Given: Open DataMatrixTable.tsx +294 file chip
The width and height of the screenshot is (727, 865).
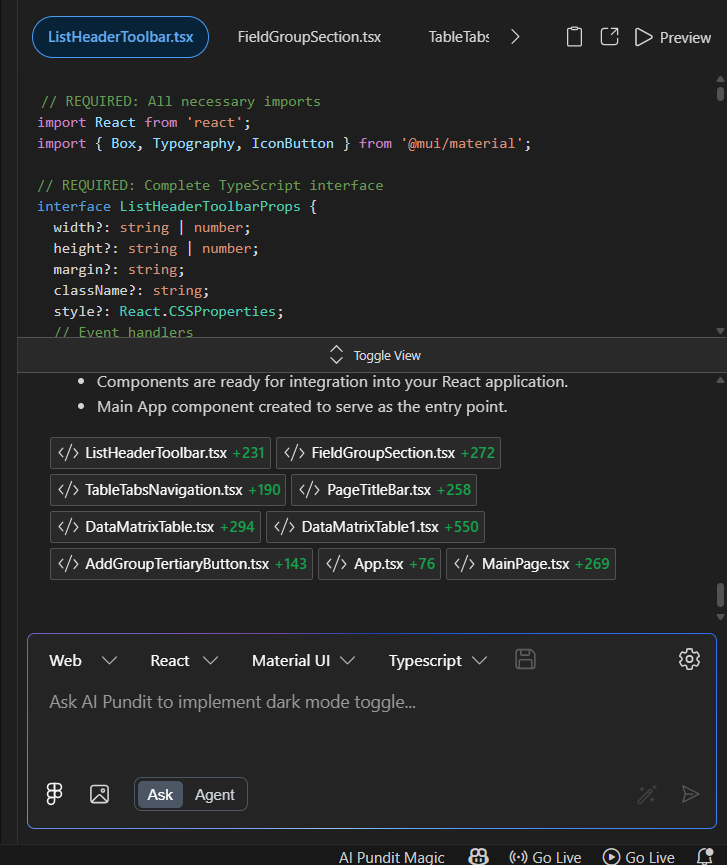Looking at the screenshot, I should click(x=156, y=527).
